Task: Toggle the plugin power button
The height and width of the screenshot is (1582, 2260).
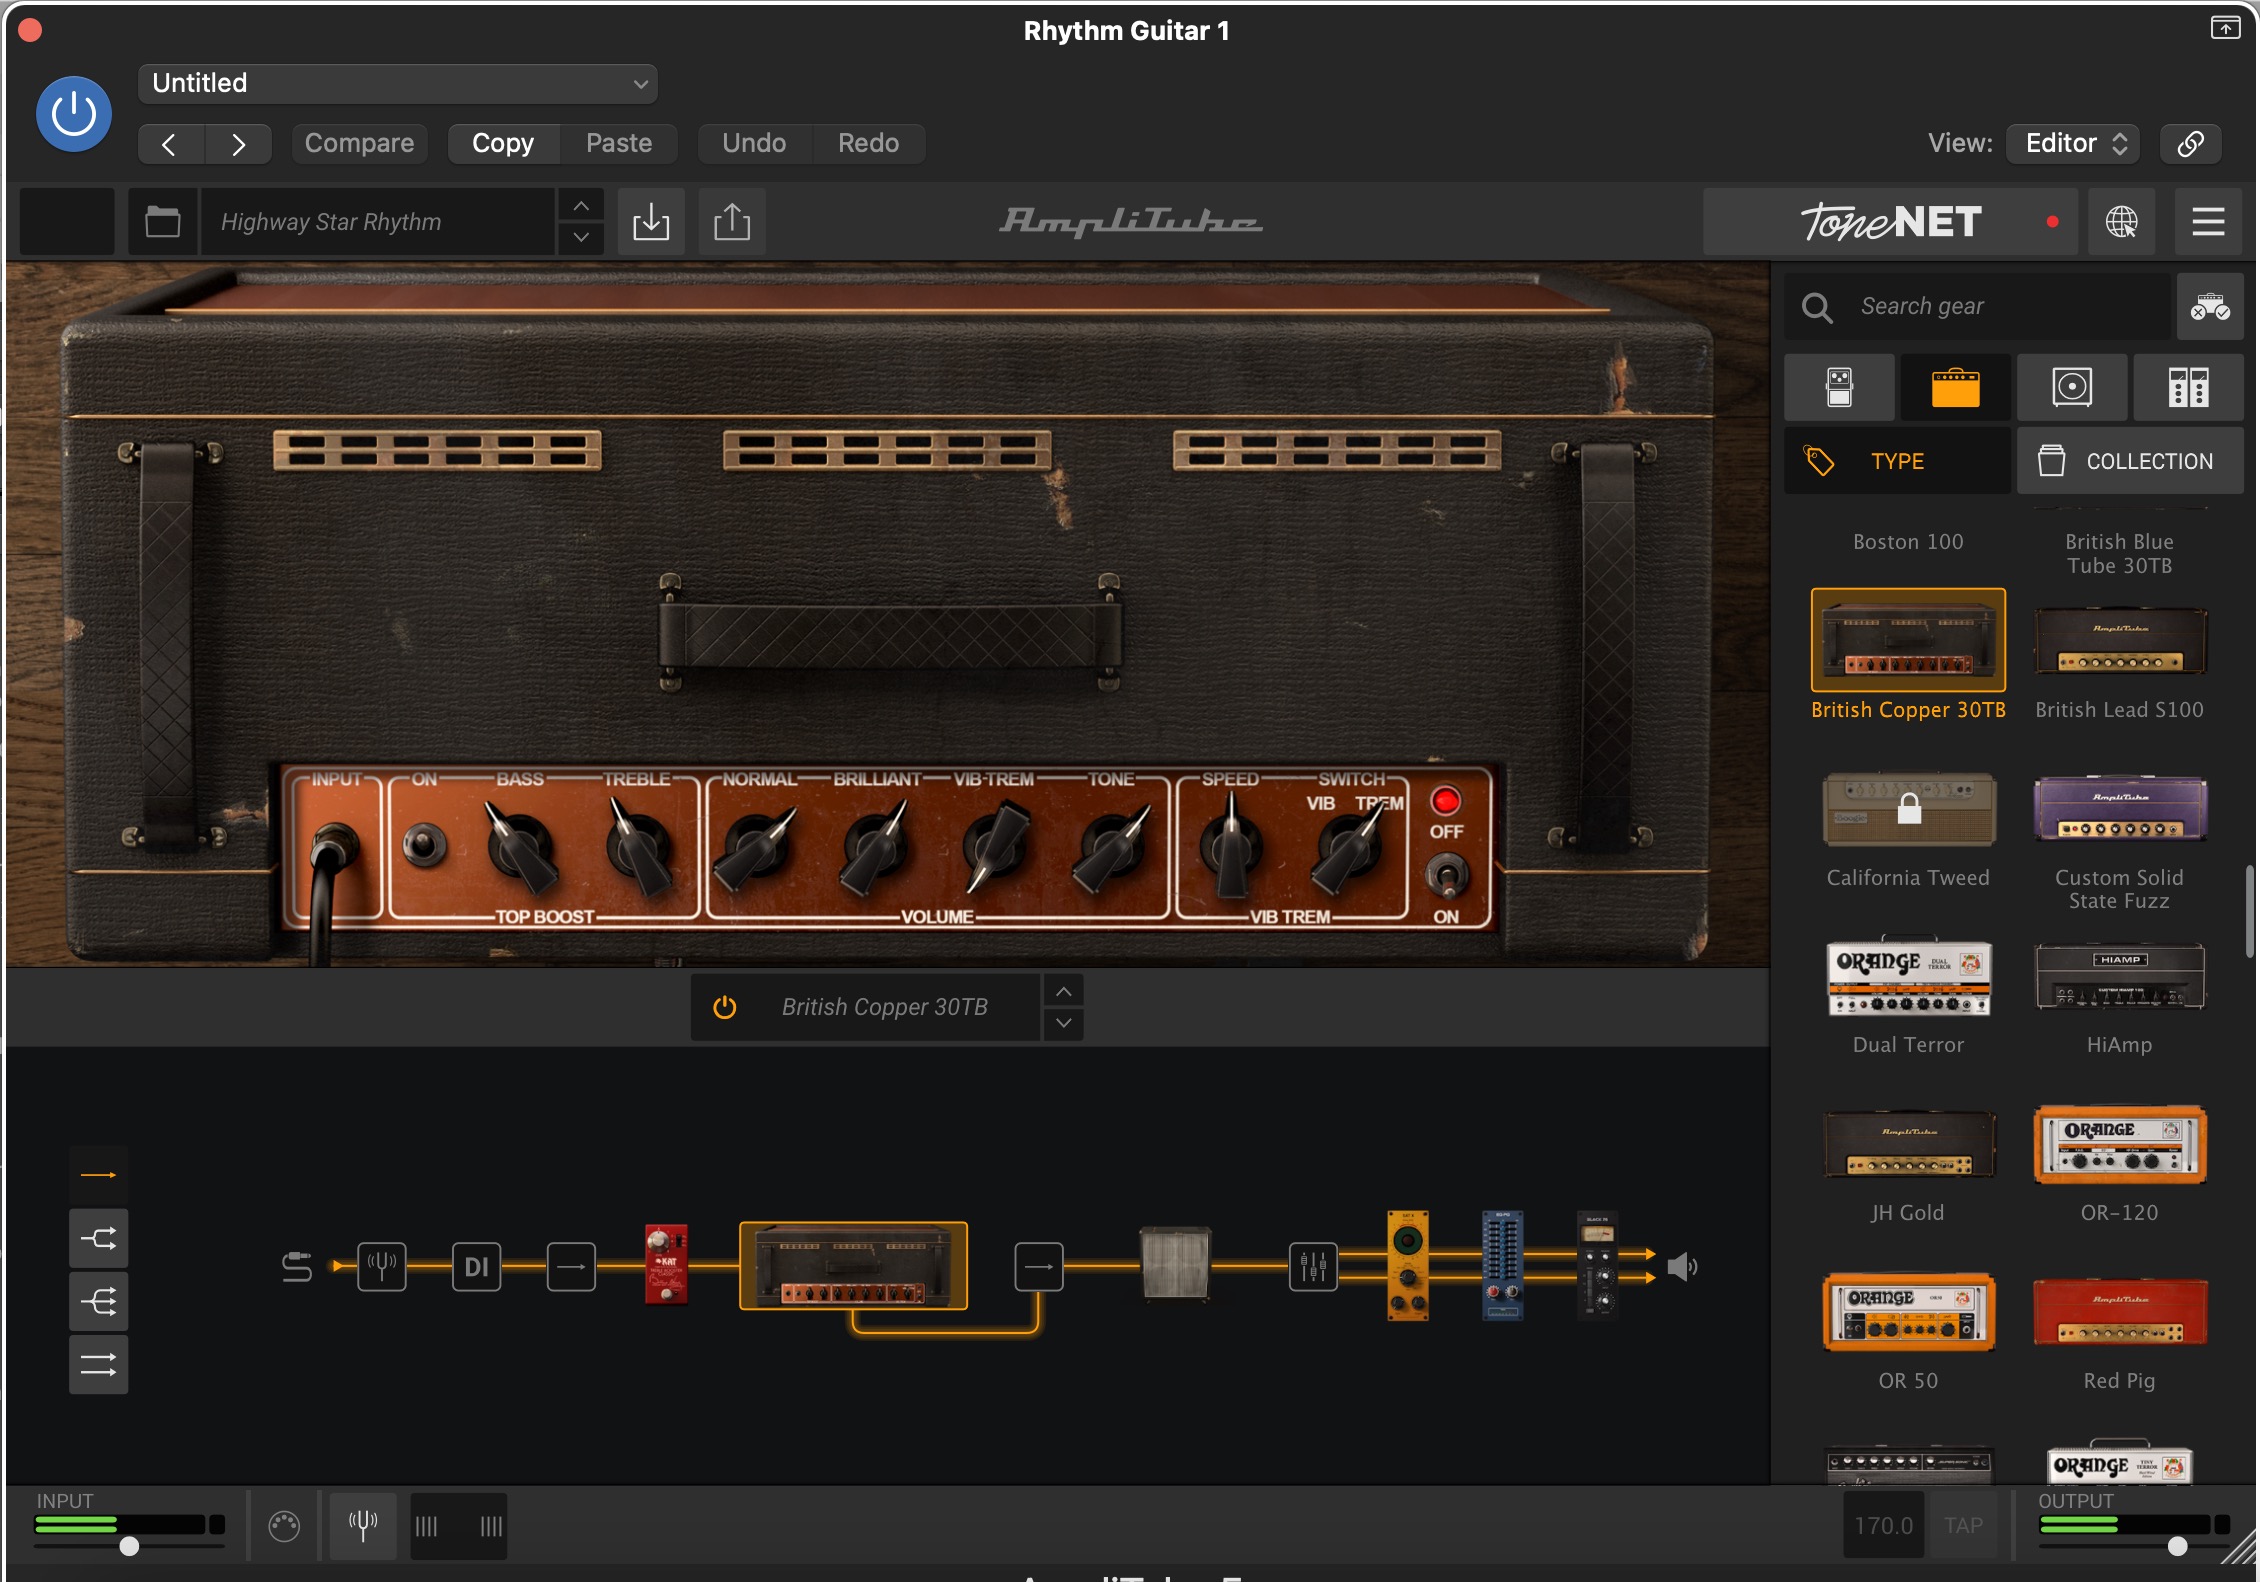Action: point(74,114)
